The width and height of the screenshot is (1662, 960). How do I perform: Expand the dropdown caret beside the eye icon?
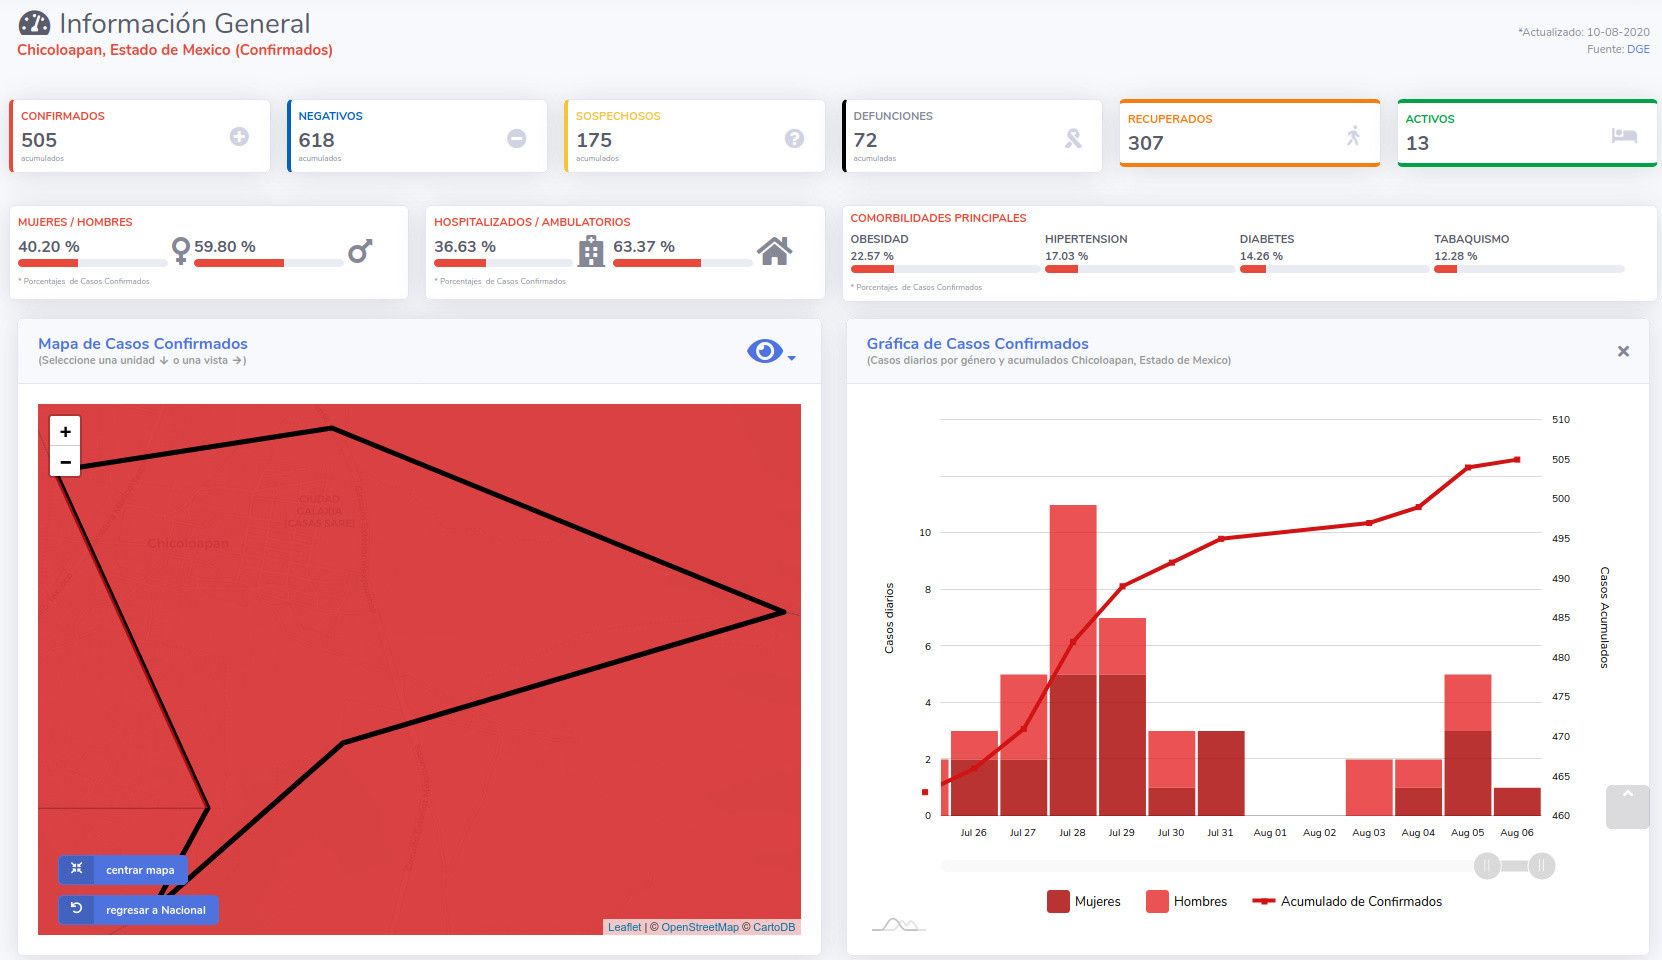[791, 357]
